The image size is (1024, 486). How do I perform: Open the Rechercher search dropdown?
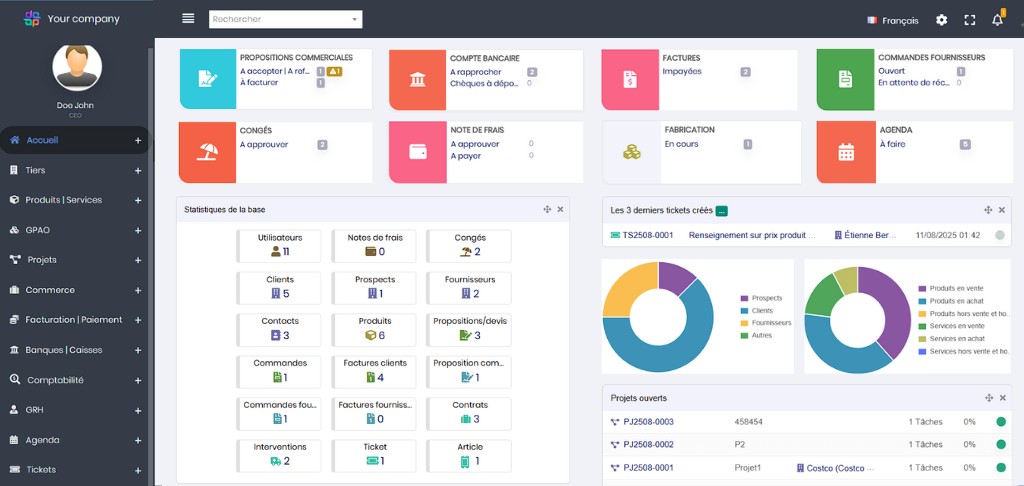pyautogui.click(x=285, y=19)
